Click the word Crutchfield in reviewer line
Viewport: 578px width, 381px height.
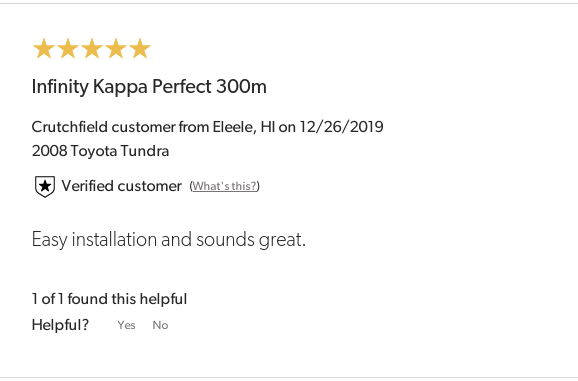(70, 127)
